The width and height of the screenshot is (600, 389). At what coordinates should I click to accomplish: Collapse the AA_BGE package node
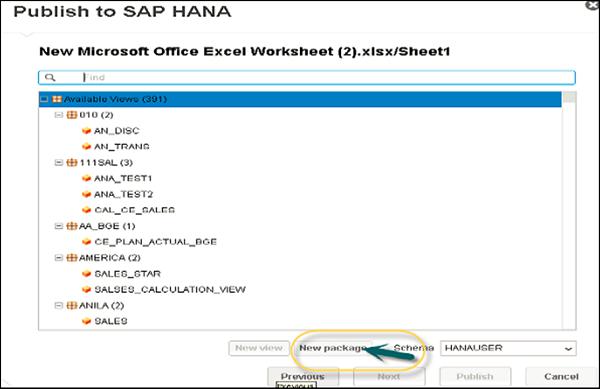(x=59, y=226)
